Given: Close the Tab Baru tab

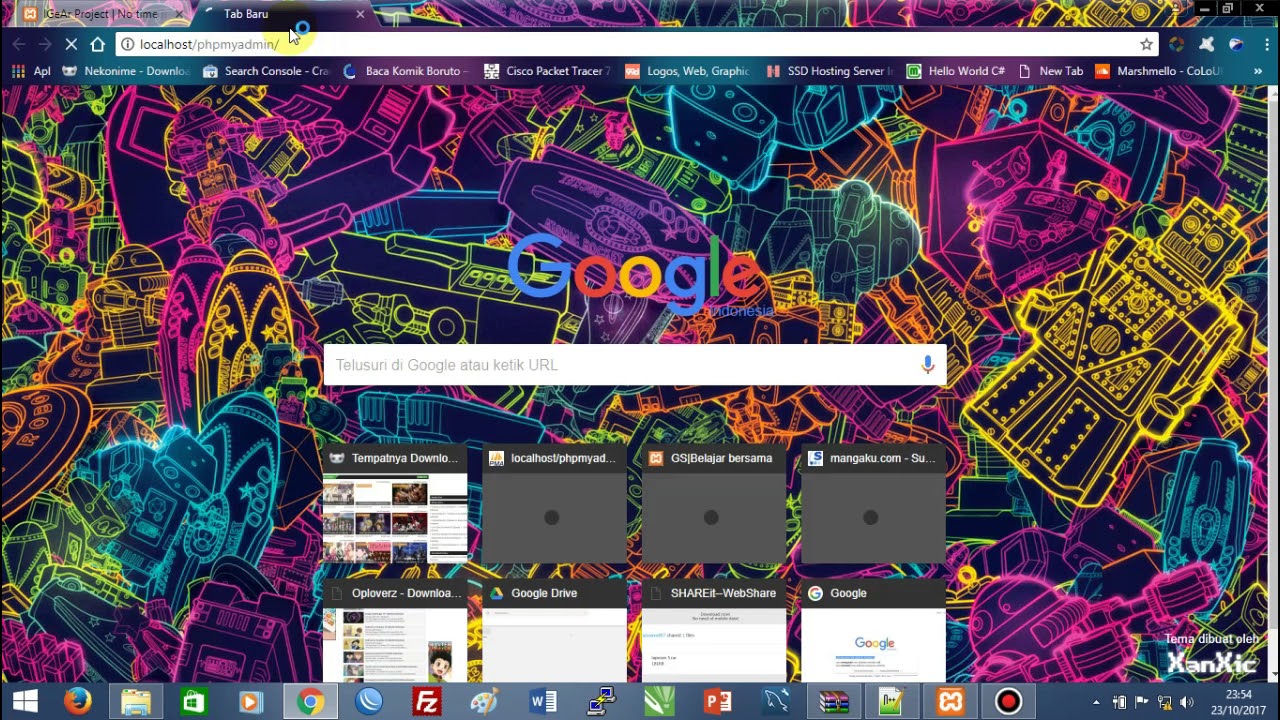Looking at the screenshot, I should pyautogui.click(x=360, y=14).
